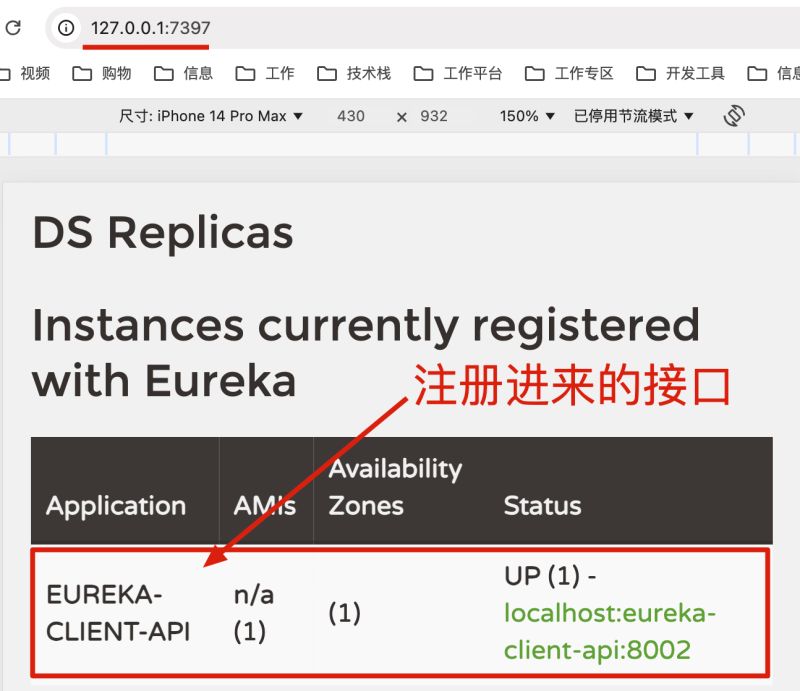Open the 工作专区 bookmark folder
This screenshot has height=691, width=800.
click(569, 73)
